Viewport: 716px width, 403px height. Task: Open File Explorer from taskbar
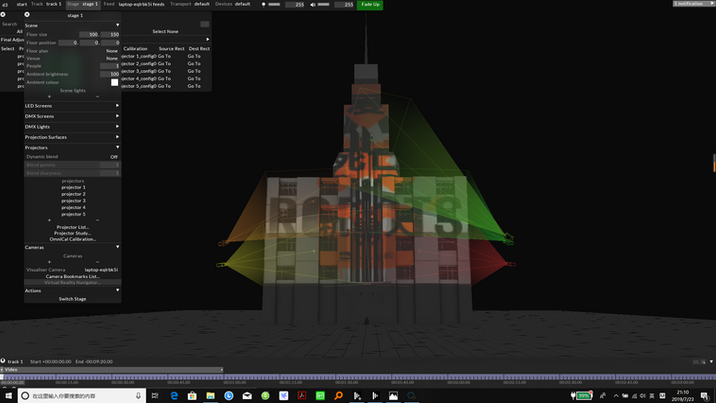(x=211, y=396)
